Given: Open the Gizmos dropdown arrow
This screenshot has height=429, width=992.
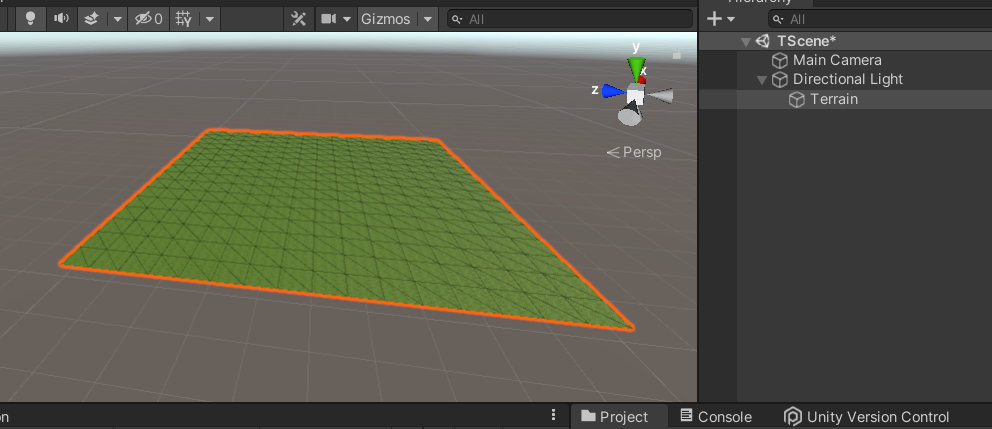Looking at the screenshot, I should point(428,19).
